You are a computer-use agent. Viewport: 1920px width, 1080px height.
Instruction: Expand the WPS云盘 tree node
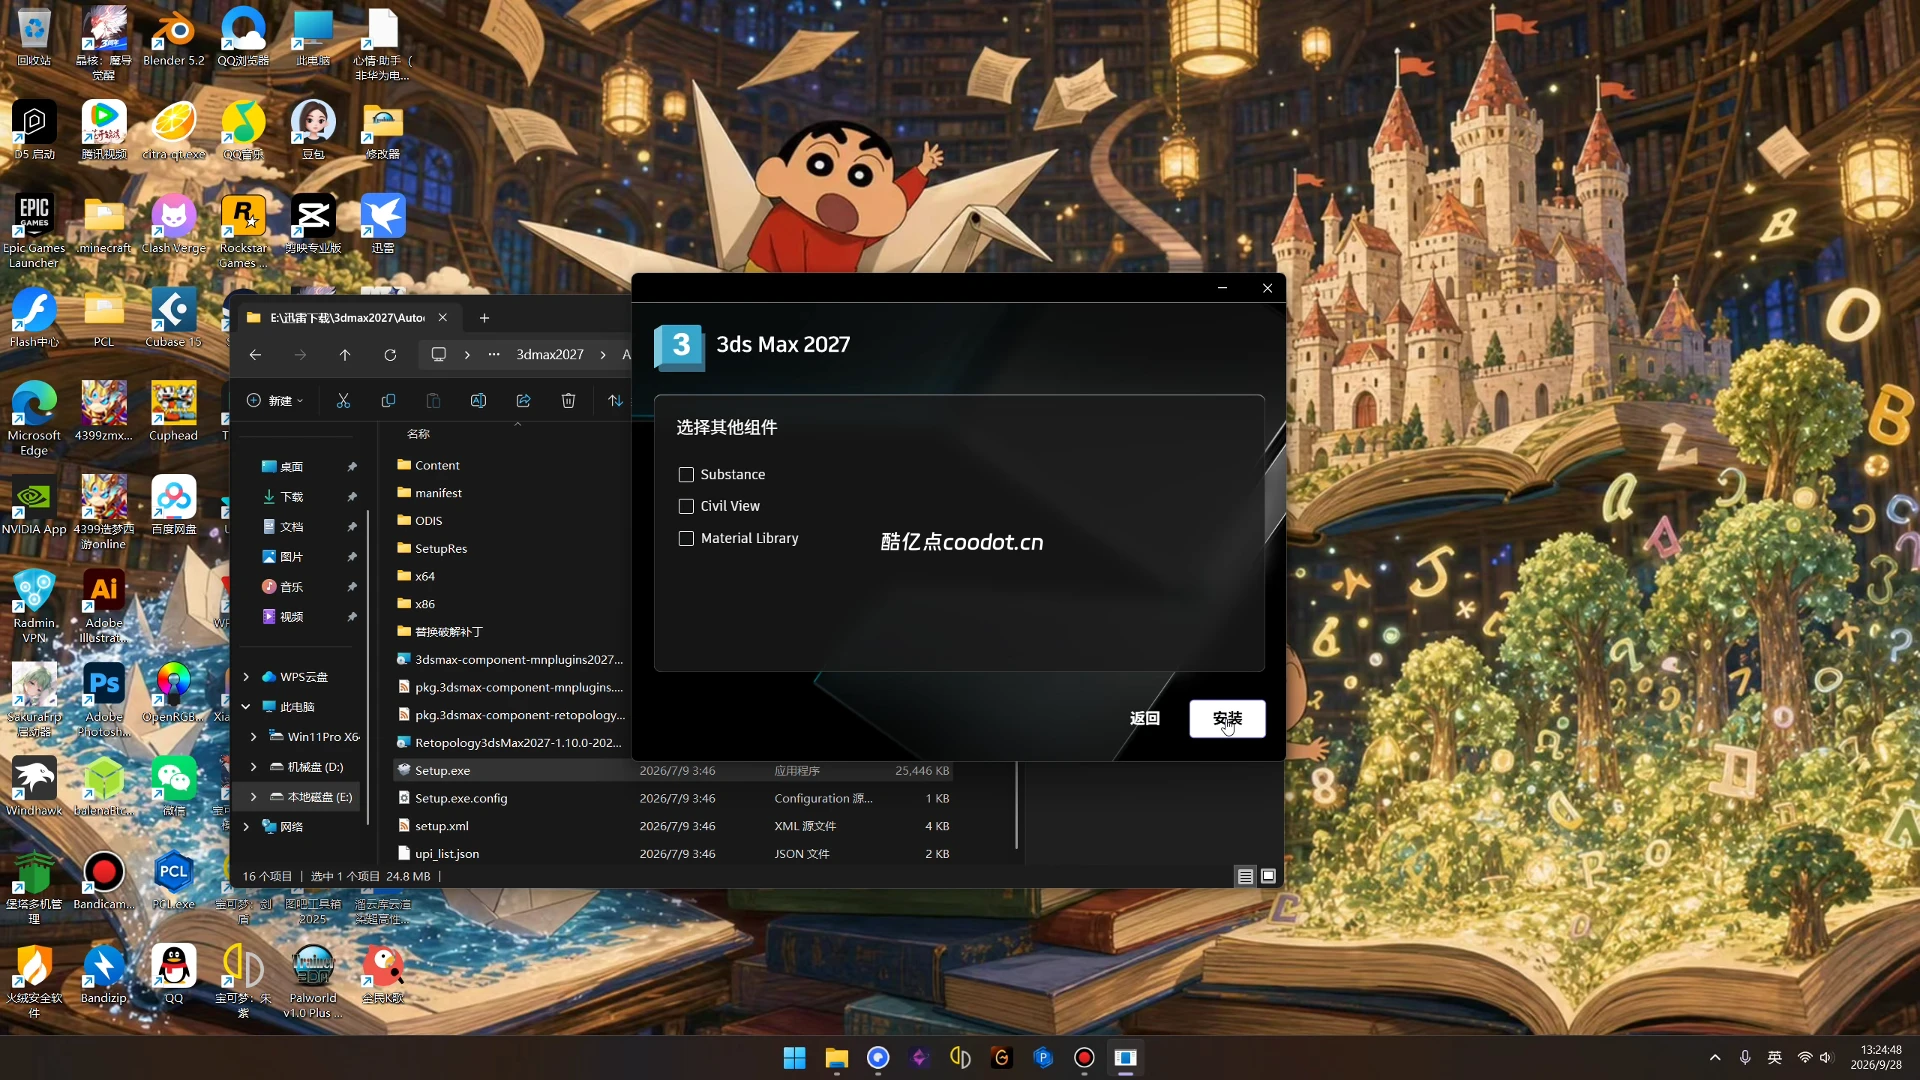tap(246, 677)
